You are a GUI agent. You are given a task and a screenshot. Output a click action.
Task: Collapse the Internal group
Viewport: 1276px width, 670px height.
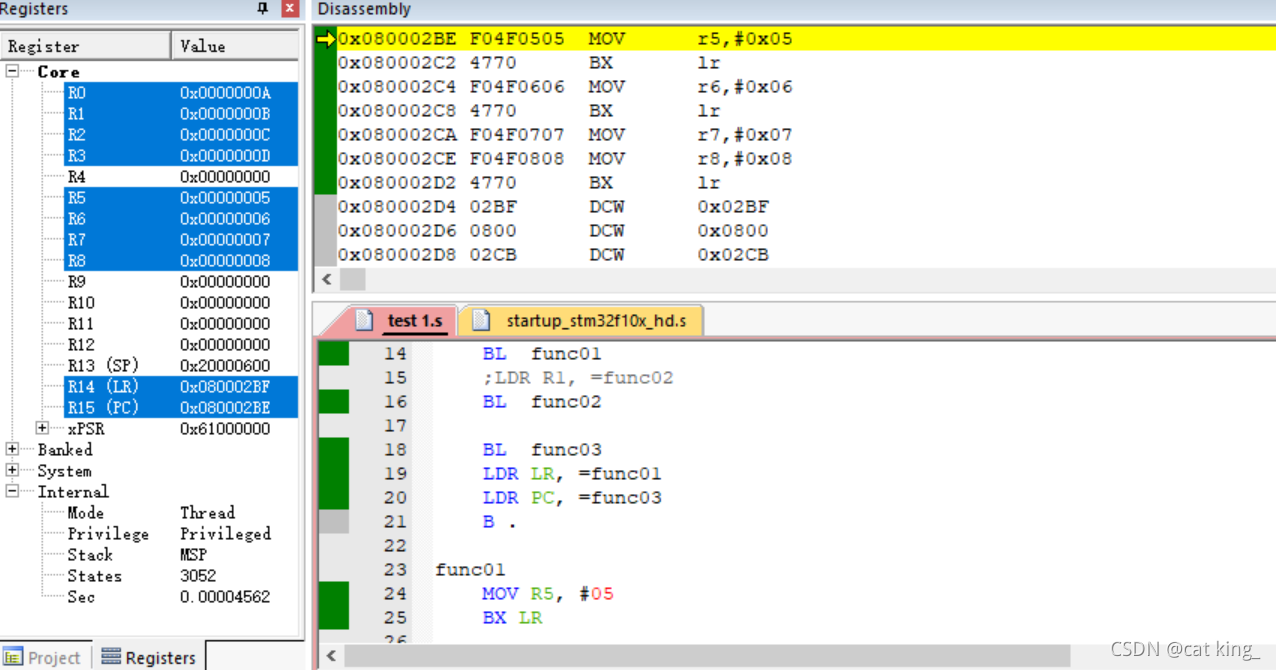pos(12,491)
